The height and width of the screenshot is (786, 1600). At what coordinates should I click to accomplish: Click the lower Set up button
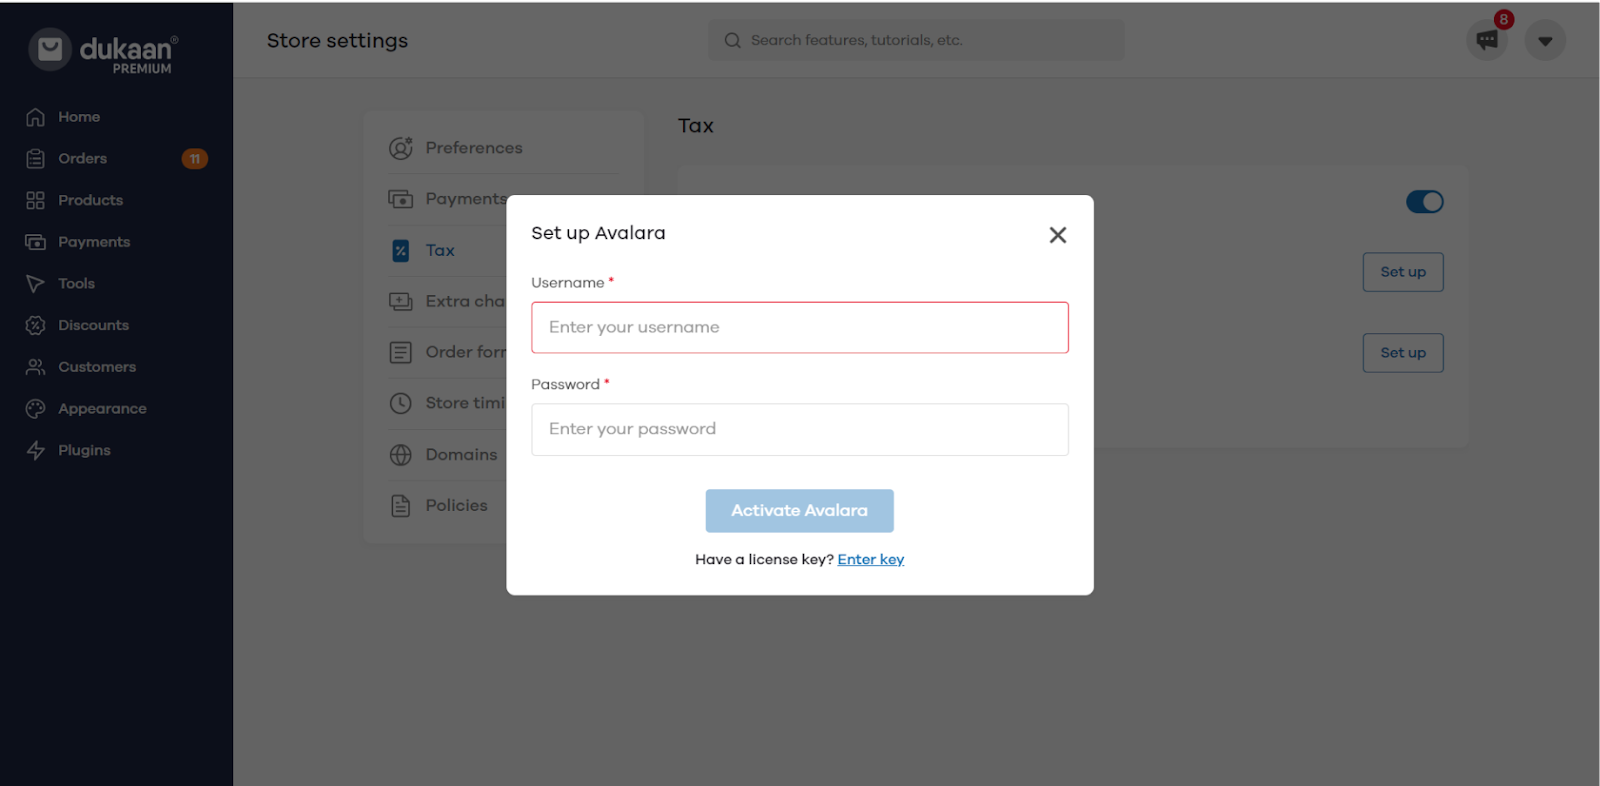pyautogui.click(x=1403, y=353)
